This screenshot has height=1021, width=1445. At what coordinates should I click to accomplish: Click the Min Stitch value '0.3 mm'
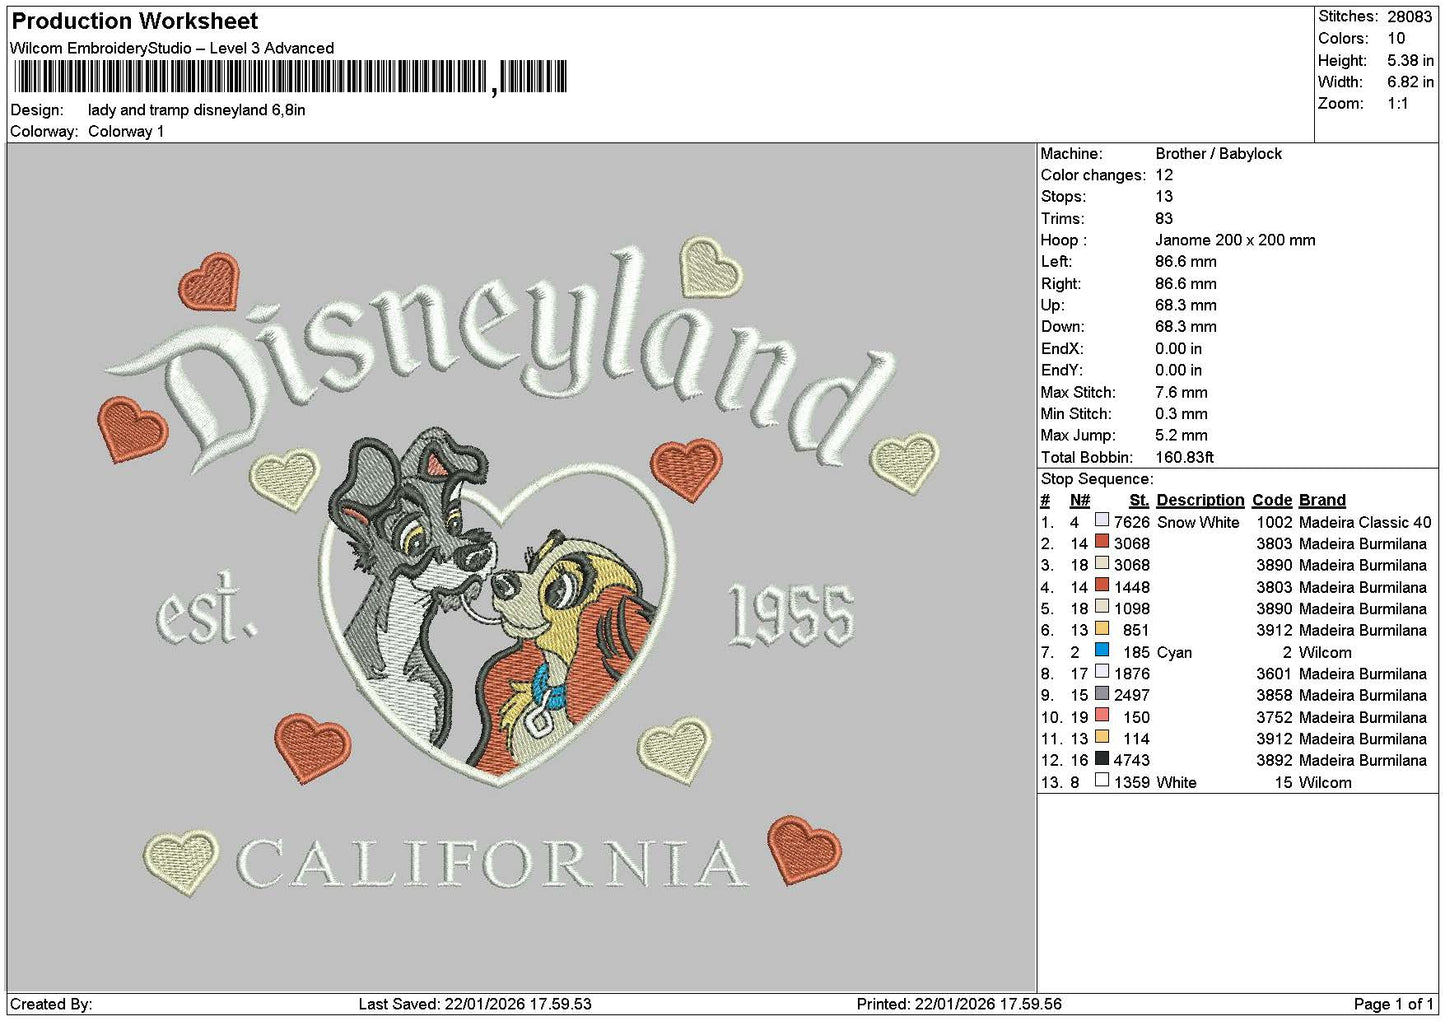[1181, 413]
